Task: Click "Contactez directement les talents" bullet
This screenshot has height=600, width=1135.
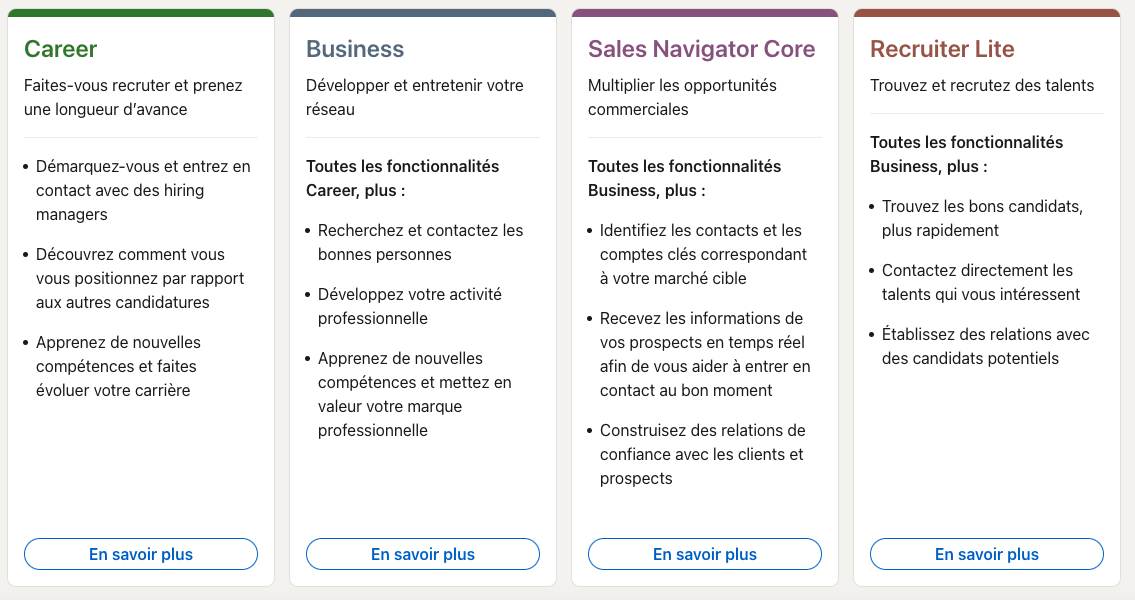Action: (x=980, y=282)
